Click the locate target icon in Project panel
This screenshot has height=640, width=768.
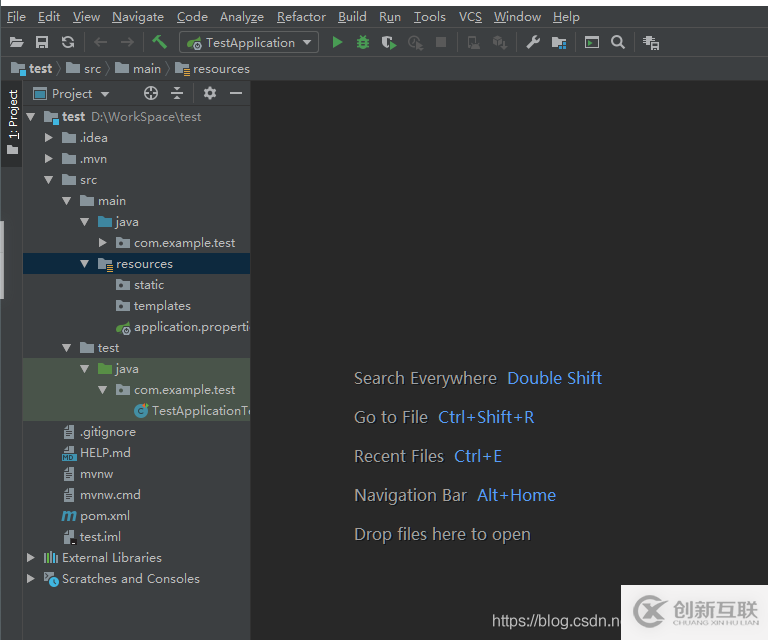pyautogui.click(x=151, y=93)
